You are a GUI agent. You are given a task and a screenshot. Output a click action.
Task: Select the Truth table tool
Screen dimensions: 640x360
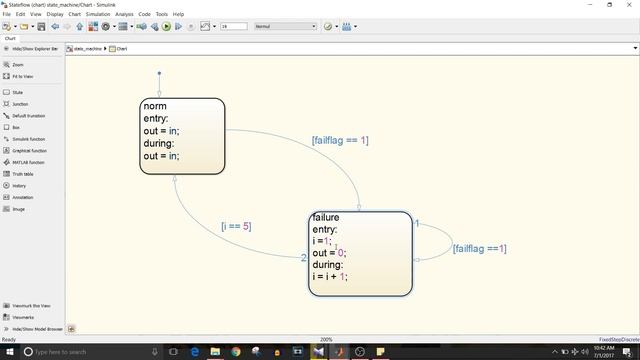[18, 174]
